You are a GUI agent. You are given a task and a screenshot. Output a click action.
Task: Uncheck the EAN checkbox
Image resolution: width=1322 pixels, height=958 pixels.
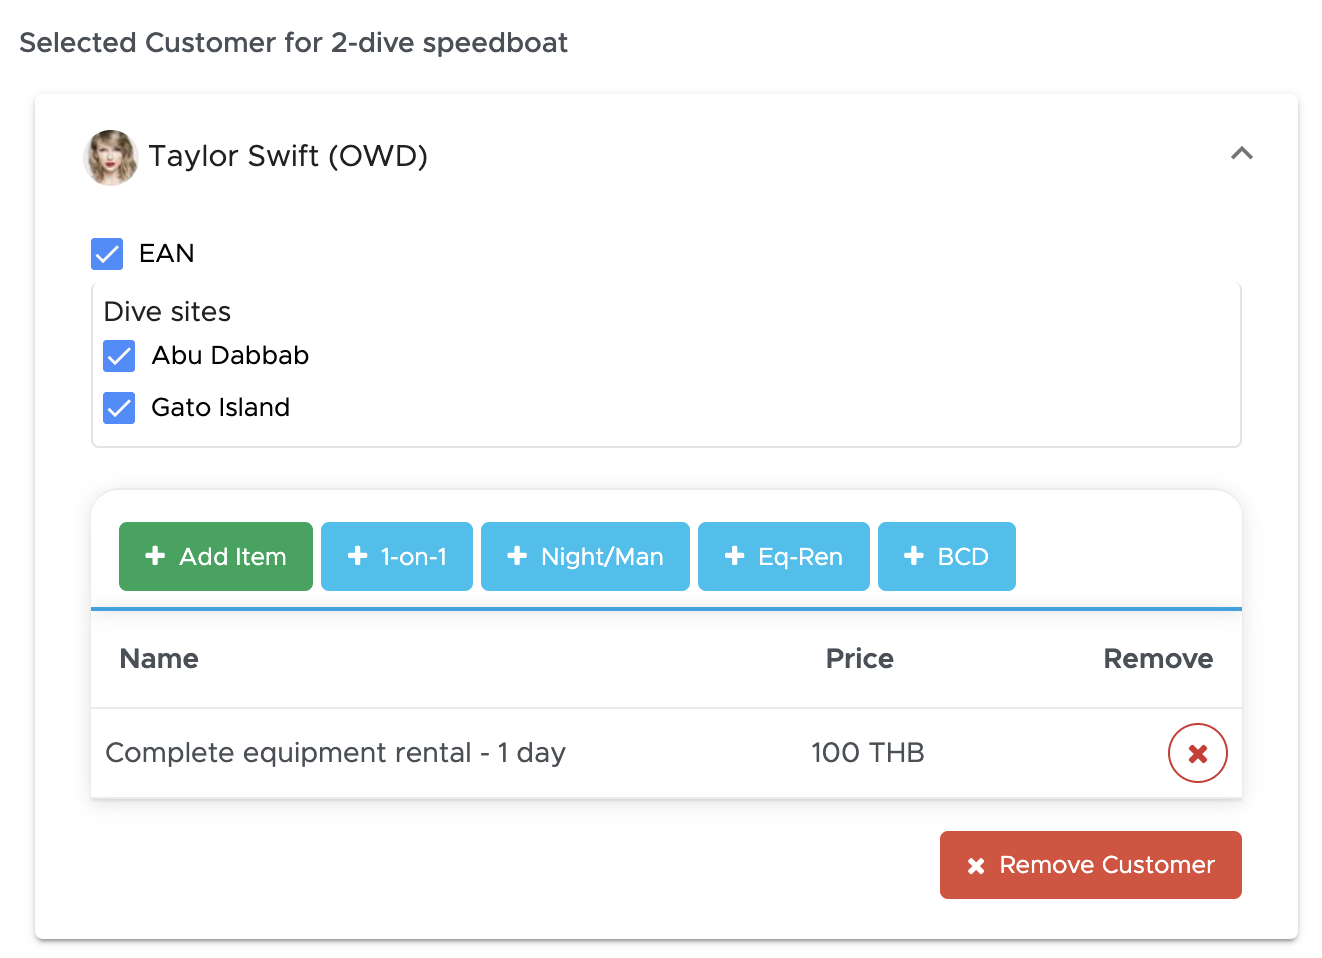107,254
